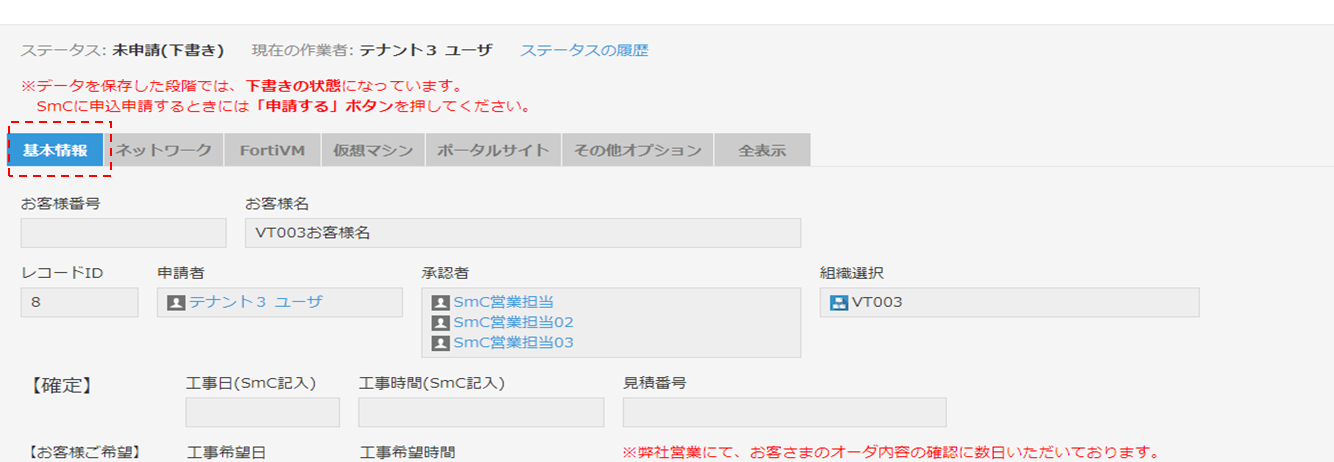Click the お客様名 field containing VT003お客様名
This screenshot has width=1334, height=462.
523,232
